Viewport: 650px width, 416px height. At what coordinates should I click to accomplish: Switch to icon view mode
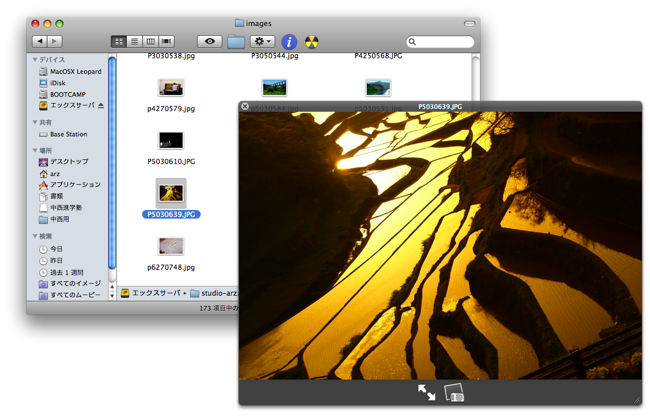[119, 42]
